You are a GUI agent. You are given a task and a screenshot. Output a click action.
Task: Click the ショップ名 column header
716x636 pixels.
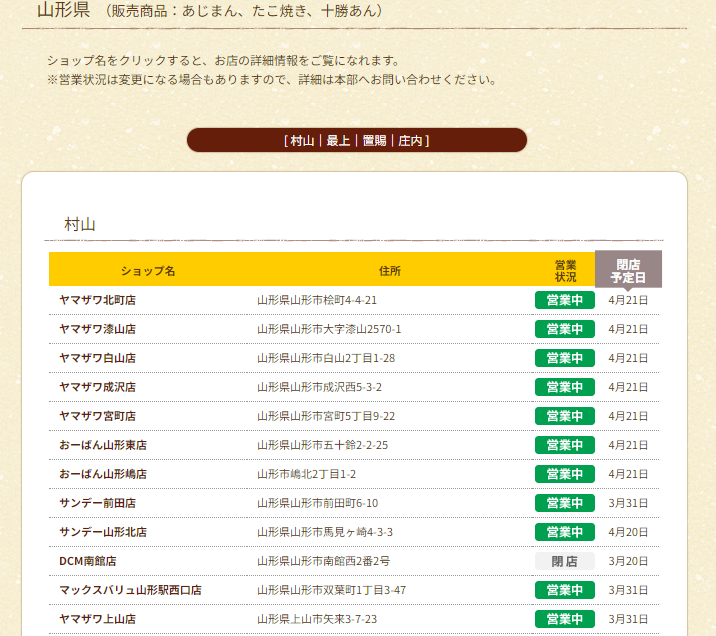click(x=148, y=271)
